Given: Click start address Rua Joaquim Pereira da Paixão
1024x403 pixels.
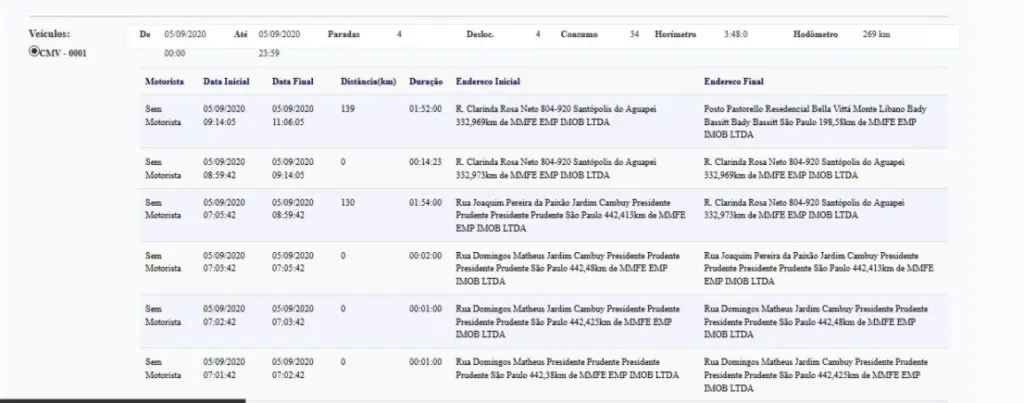Looking at the screenshot, I should pos(571,216).
